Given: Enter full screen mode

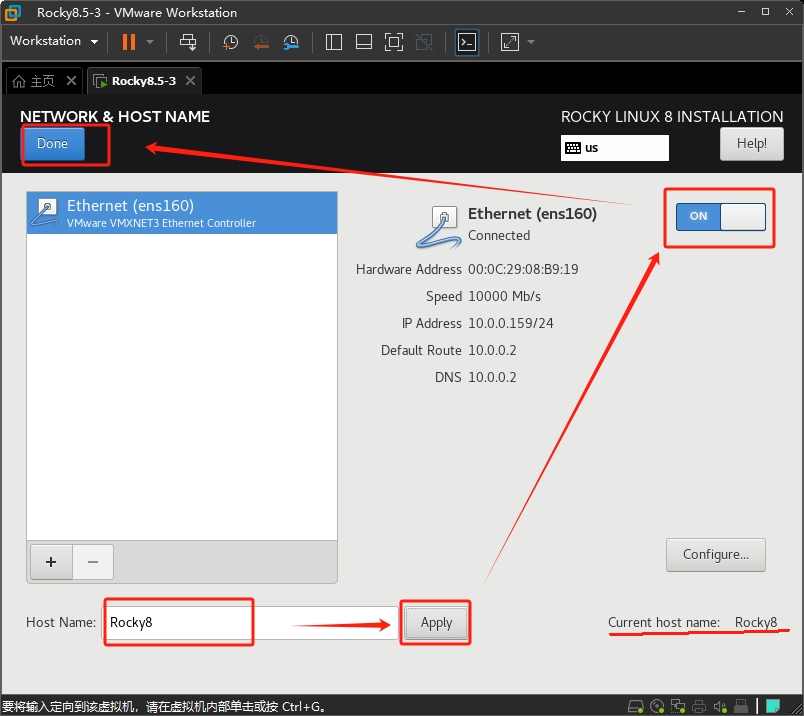Looking at the screenshot, I should [394, 42].
